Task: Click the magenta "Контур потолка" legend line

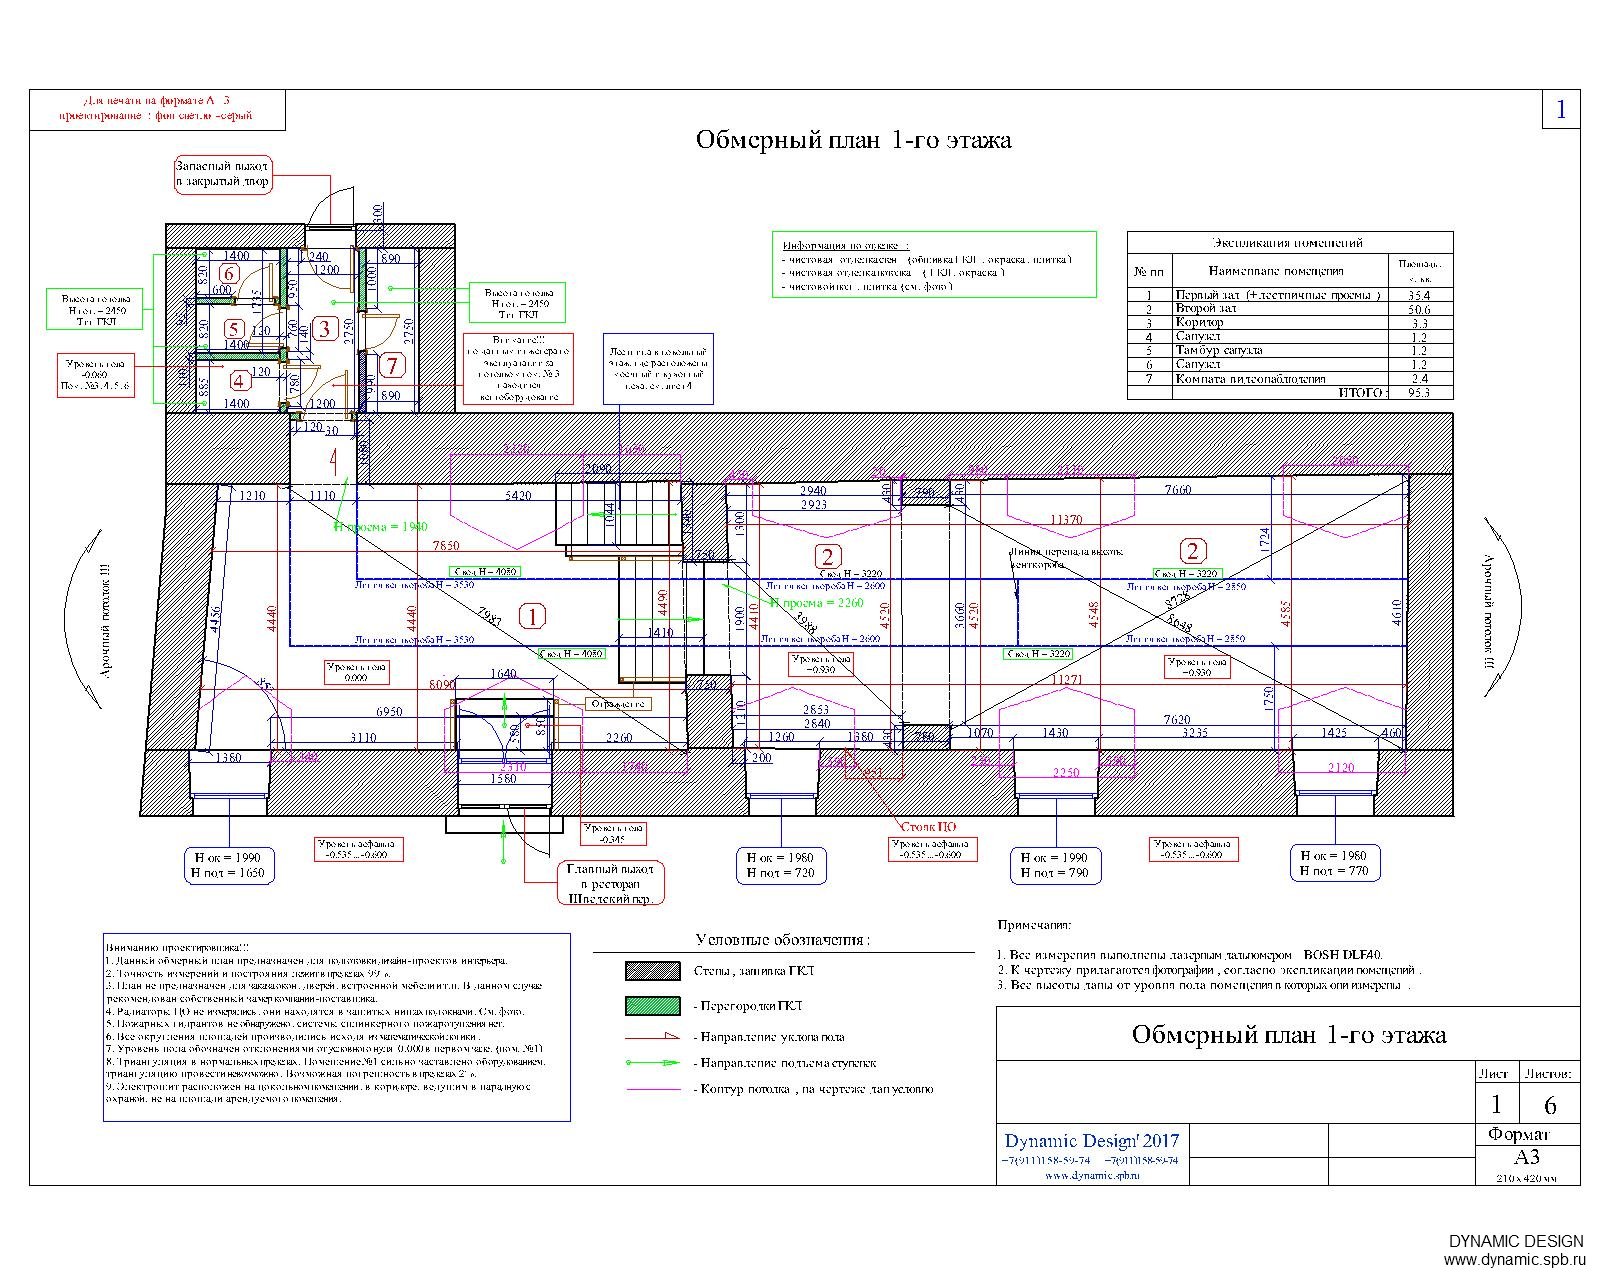Action: coord(653,1089)
